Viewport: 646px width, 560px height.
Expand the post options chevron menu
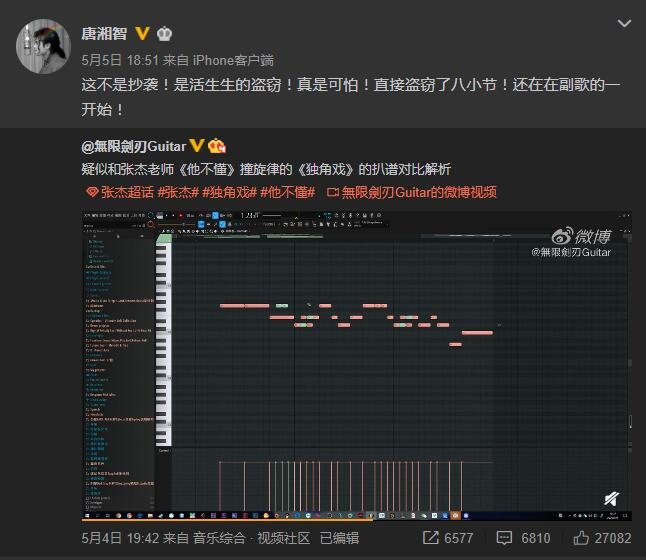(x=625, y=23)
